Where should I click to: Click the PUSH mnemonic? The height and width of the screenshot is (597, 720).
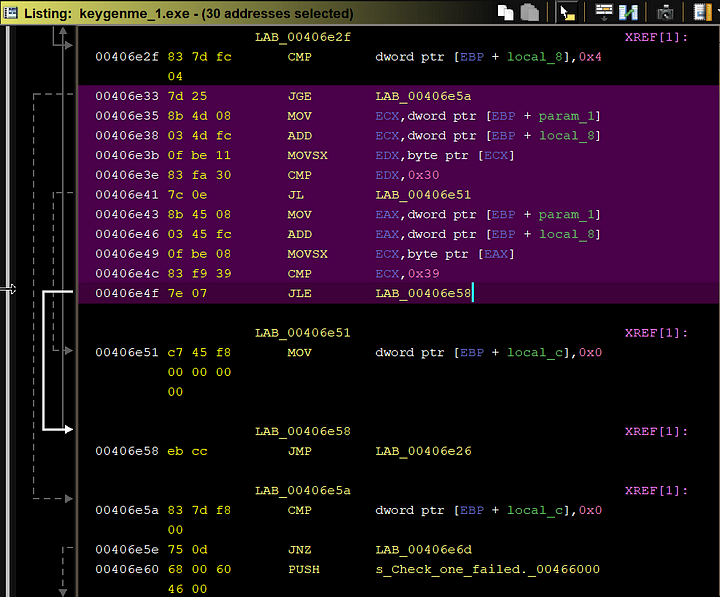point(304,569)
